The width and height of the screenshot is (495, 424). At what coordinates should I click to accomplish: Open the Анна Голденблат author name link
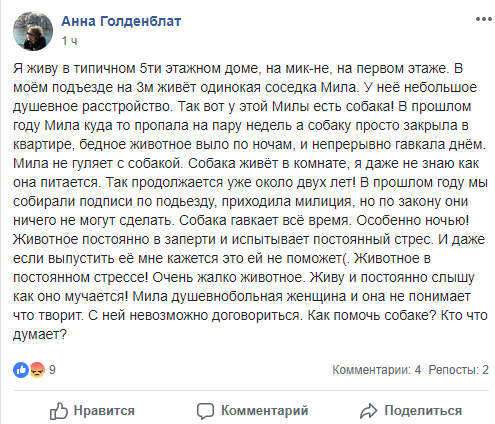pyautogui.click(x=121, y=21)
